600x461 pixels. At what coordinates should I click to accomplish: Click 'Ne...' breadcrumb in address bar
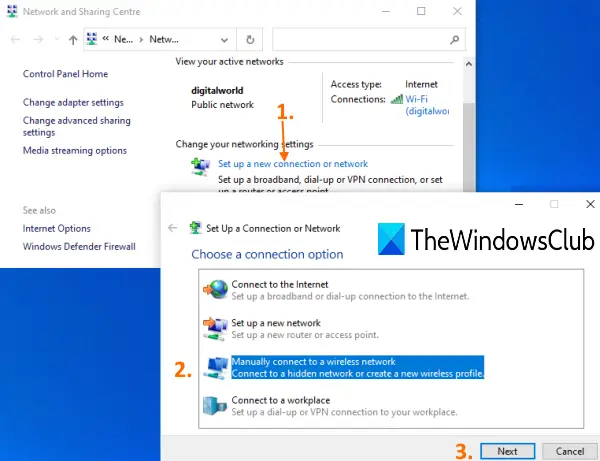(123, 39)
